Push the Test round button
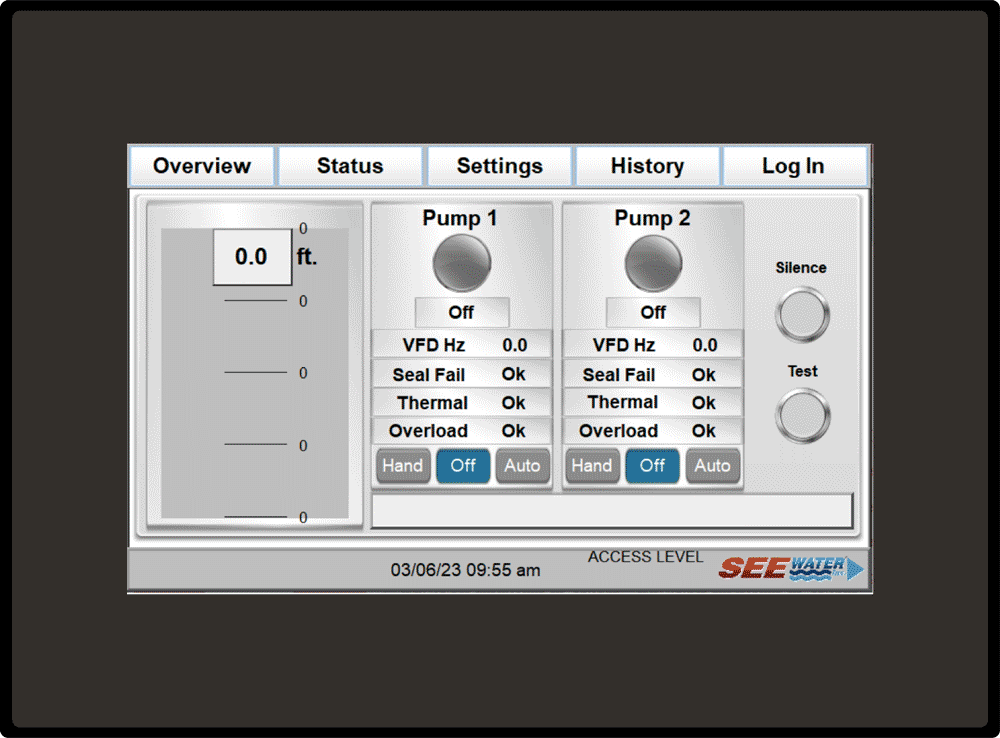Viewport: 1000px width, 738px height. [802, 417]
